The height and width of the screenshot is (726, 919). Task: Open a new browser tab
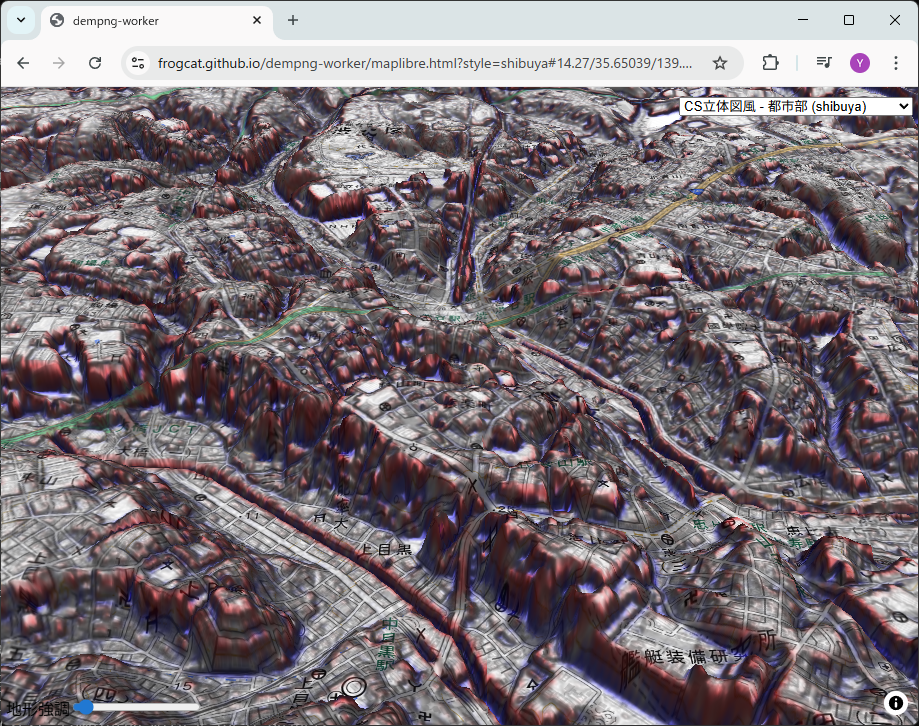(x=293, y=21)
